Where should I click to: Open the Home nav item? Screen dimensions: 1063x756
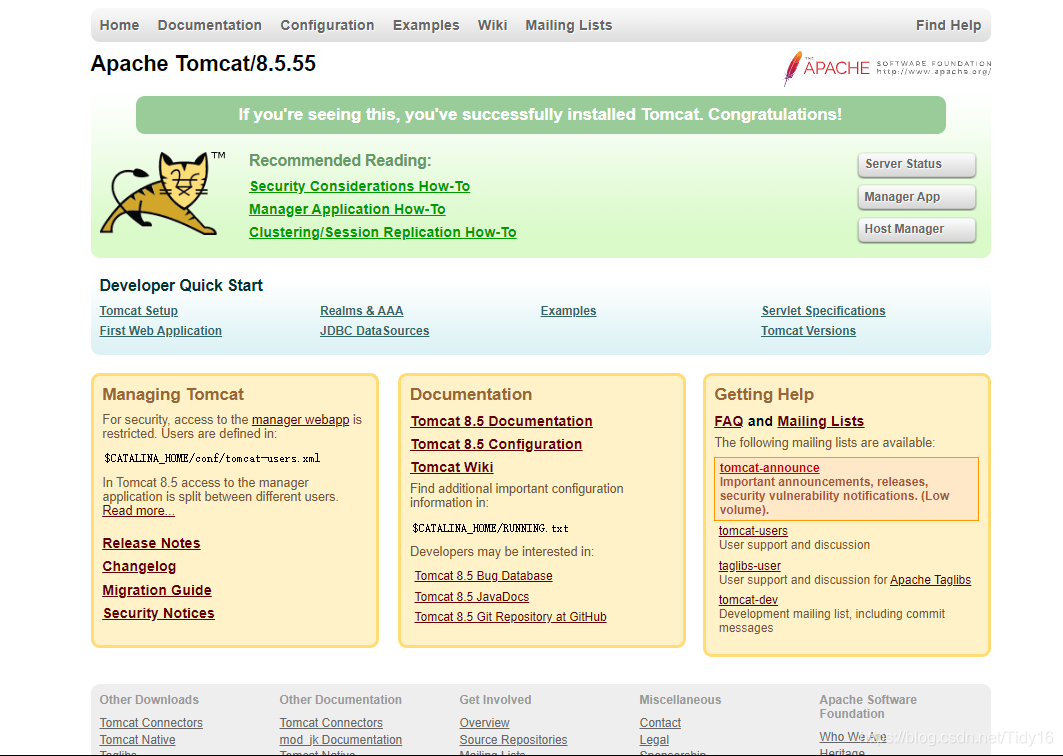119,25
